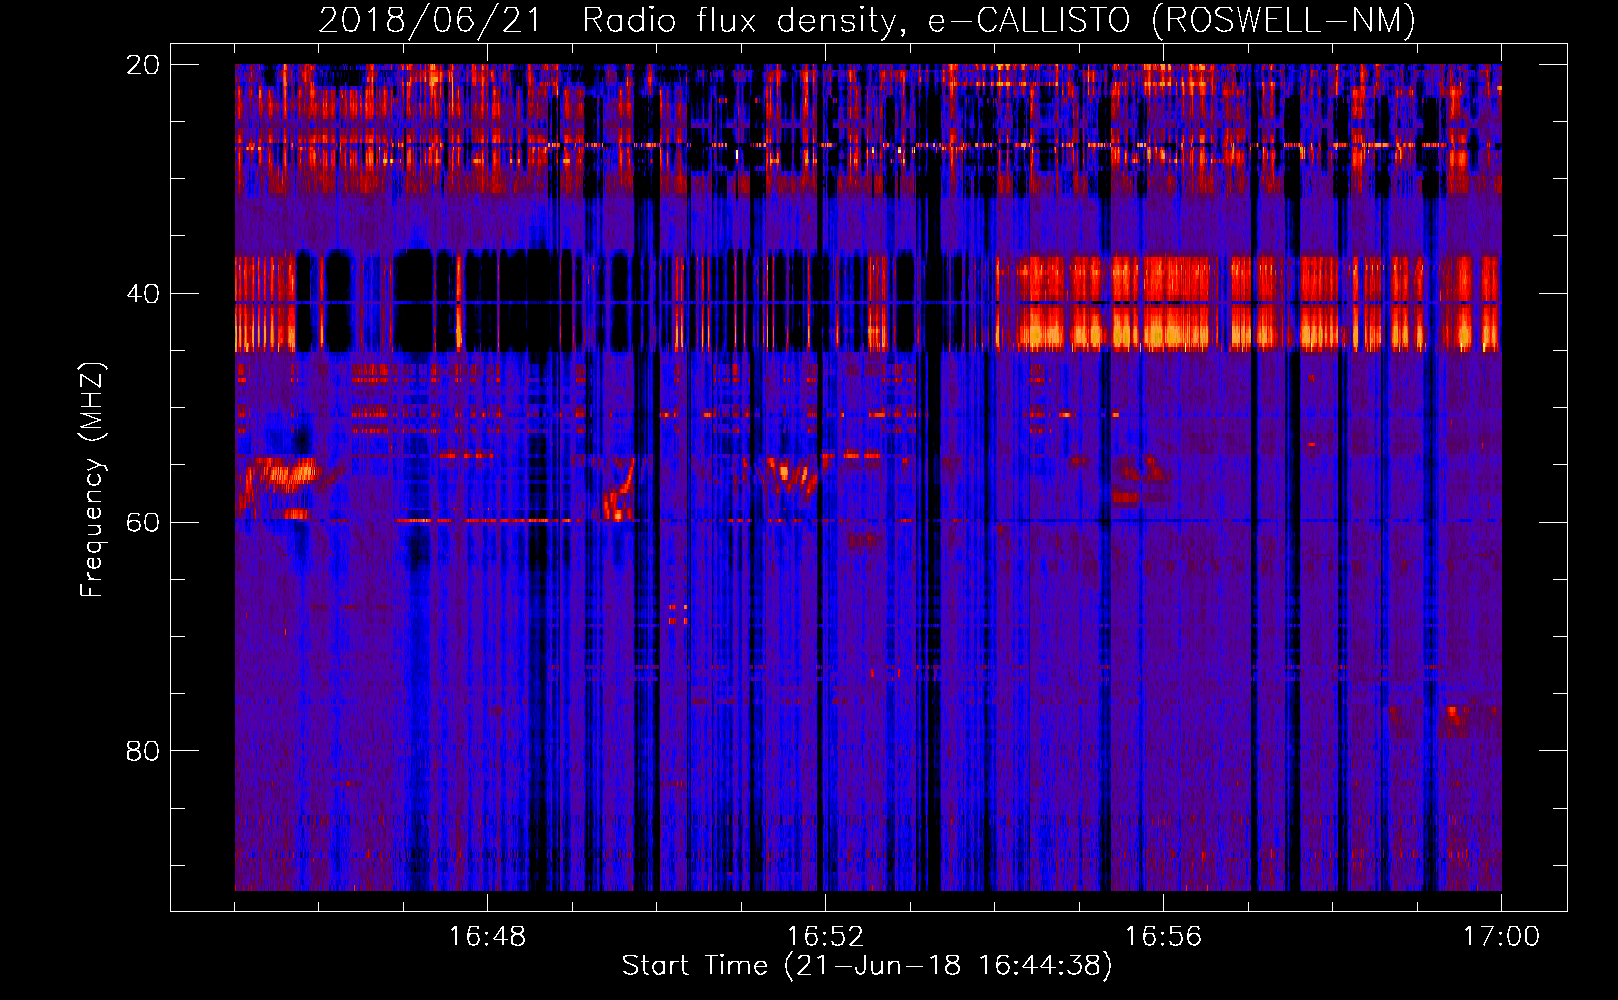Click the 'Frequency (MHZ)' y-axis label

[91, 480]
